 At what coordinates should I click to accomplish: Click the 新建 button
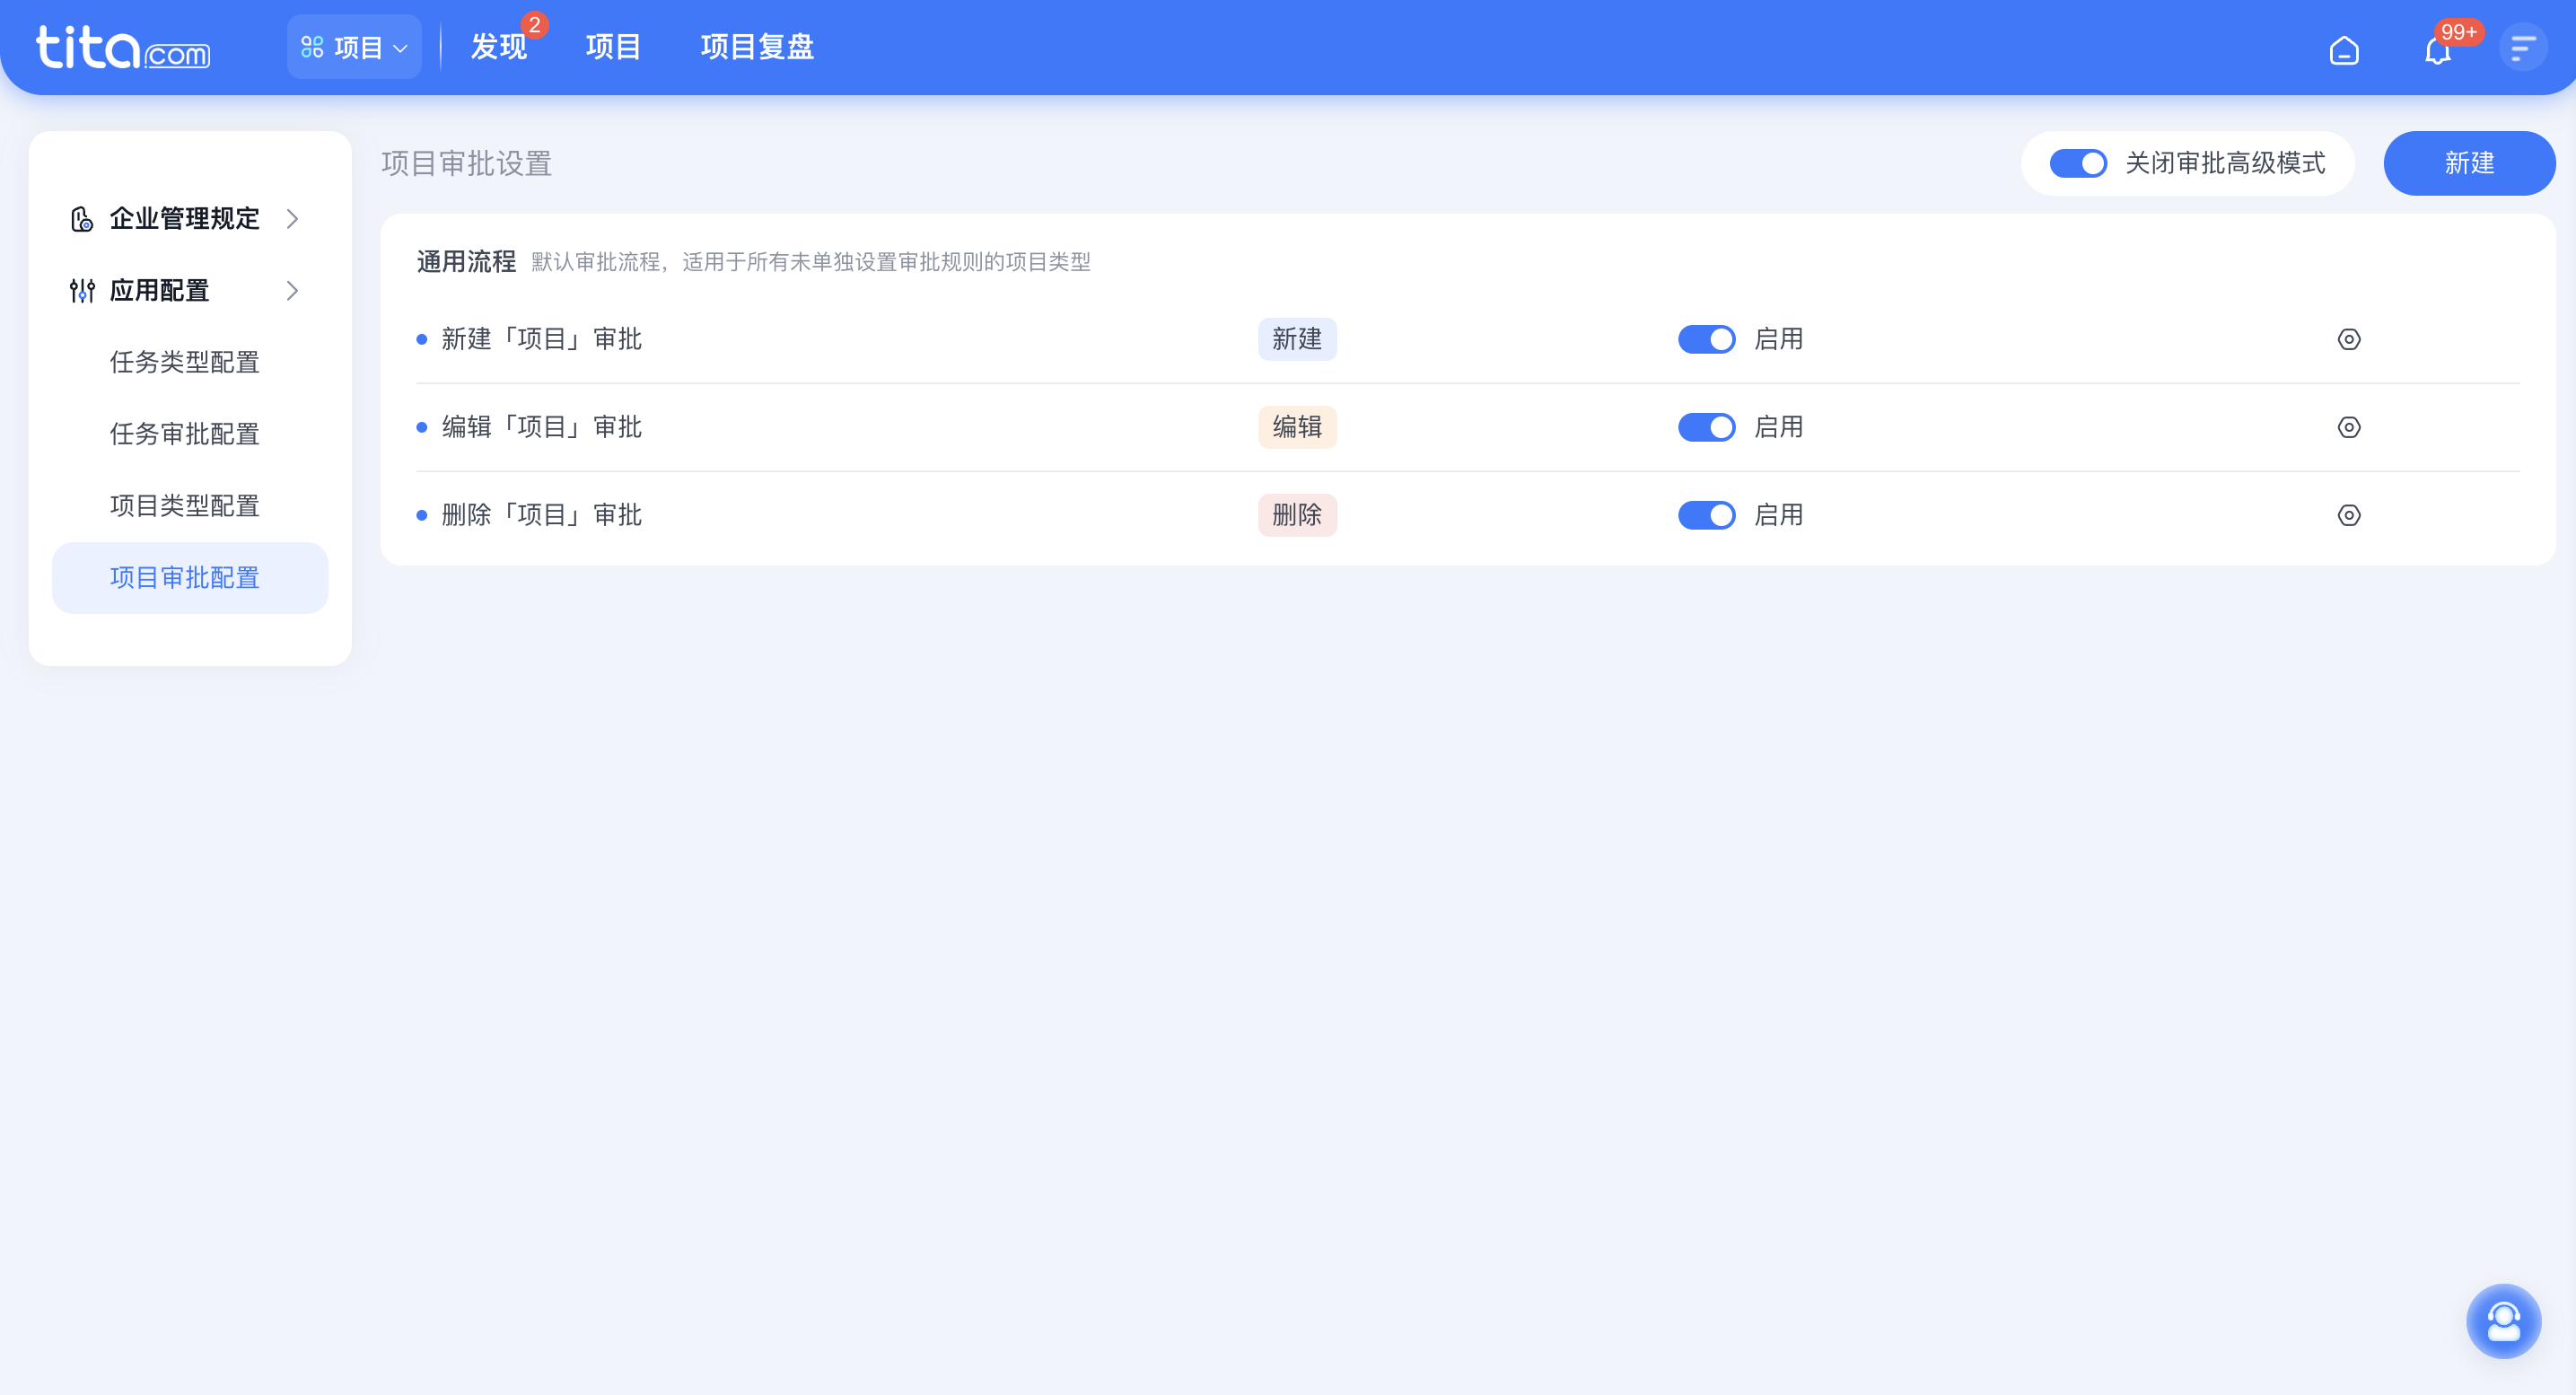pos(2469,163)
